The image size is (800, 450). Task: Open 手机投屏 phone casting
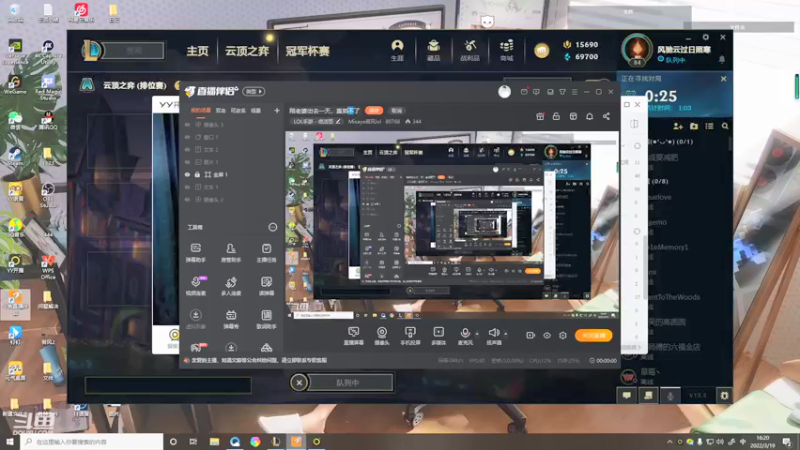[410, 336]
